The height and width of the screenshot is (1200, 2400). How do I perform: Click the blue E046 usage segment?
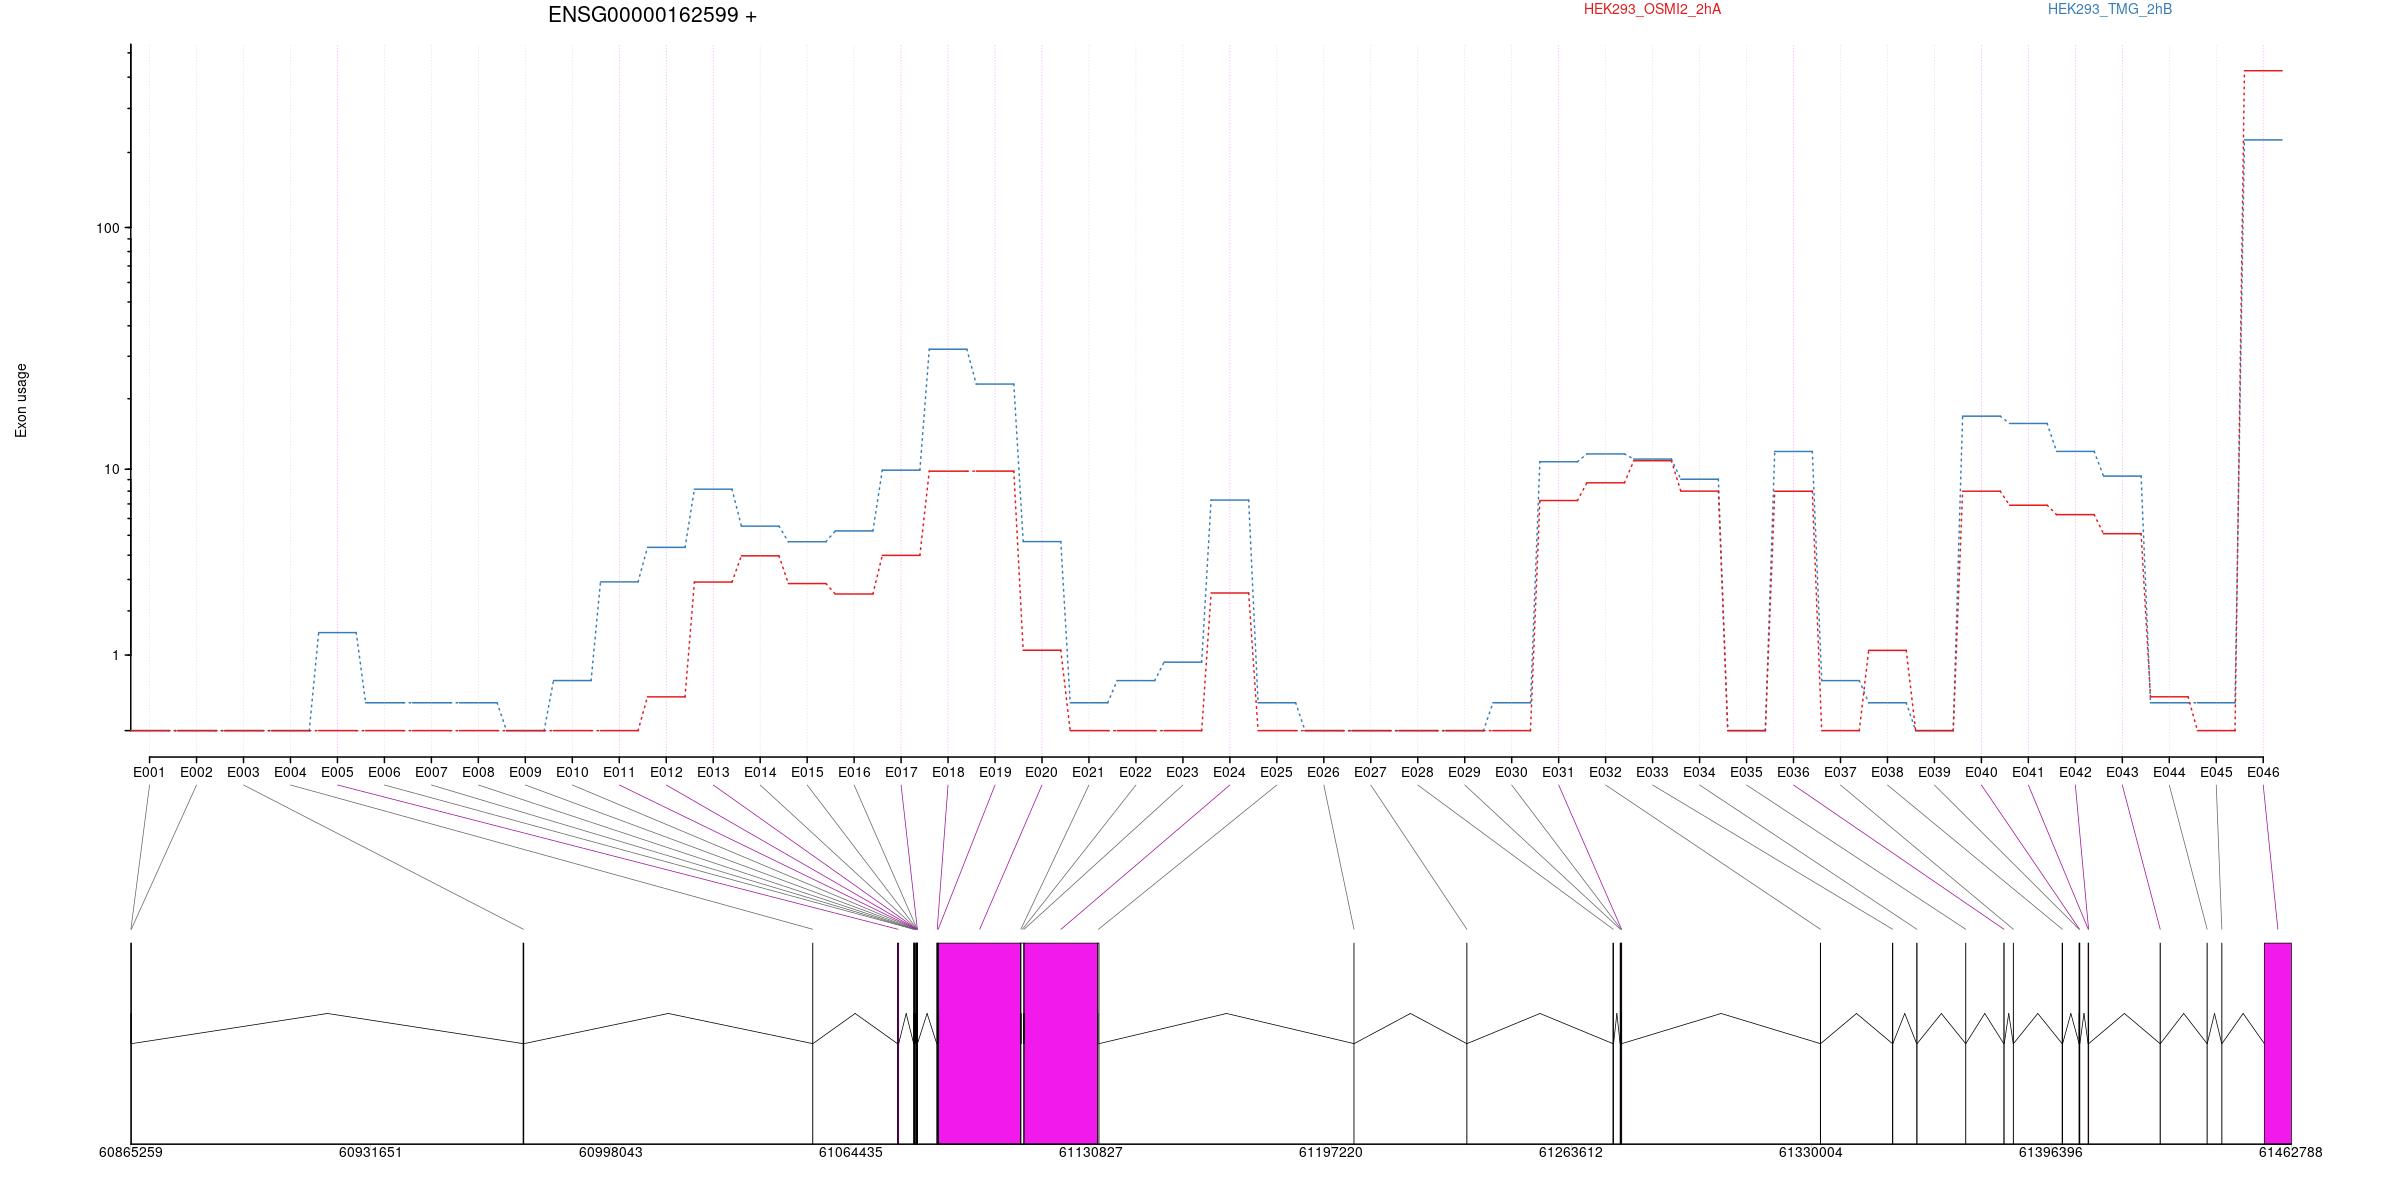tap(2263, 140)
